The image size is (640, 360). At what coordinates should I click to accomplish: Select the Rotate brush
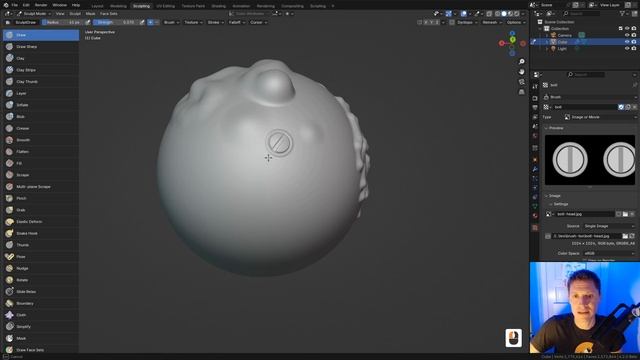click(x=41, y=280)
